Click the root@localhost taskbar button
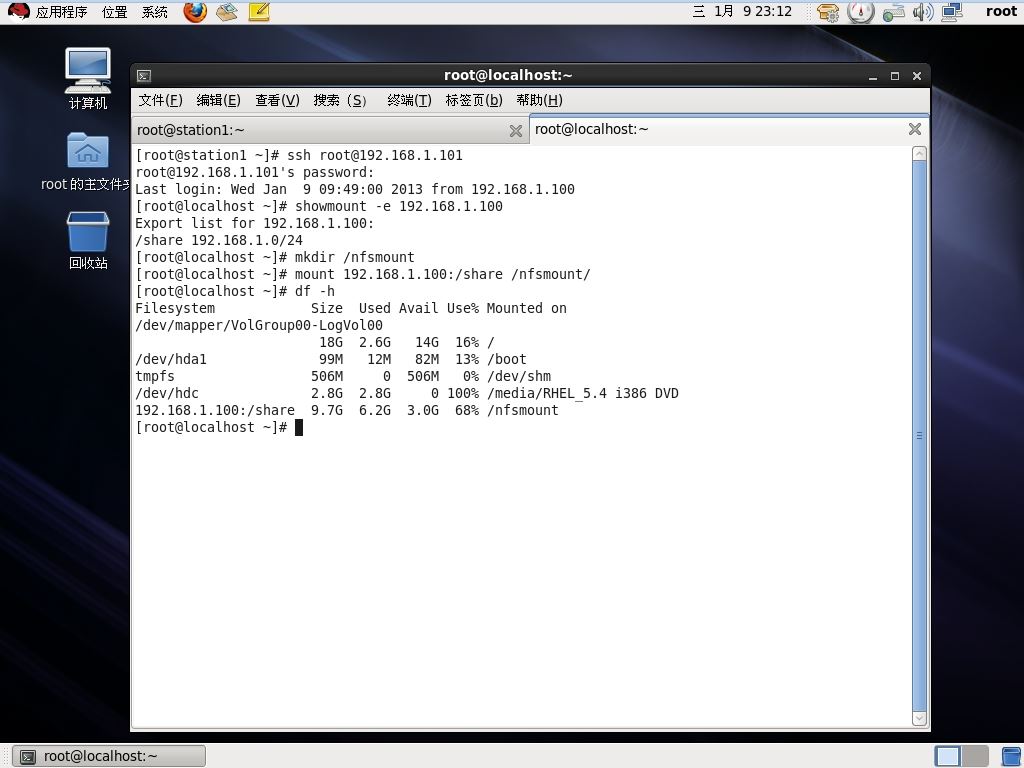 point(109,756)
